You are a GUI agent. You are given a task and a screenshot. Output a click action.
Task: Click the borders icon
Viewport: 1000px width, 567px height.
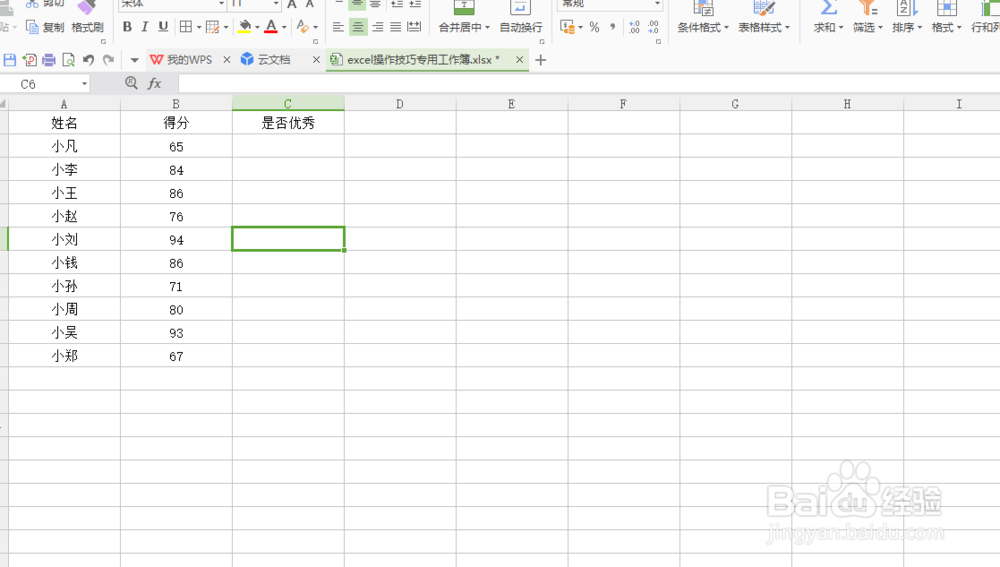[x=186, y=27]
